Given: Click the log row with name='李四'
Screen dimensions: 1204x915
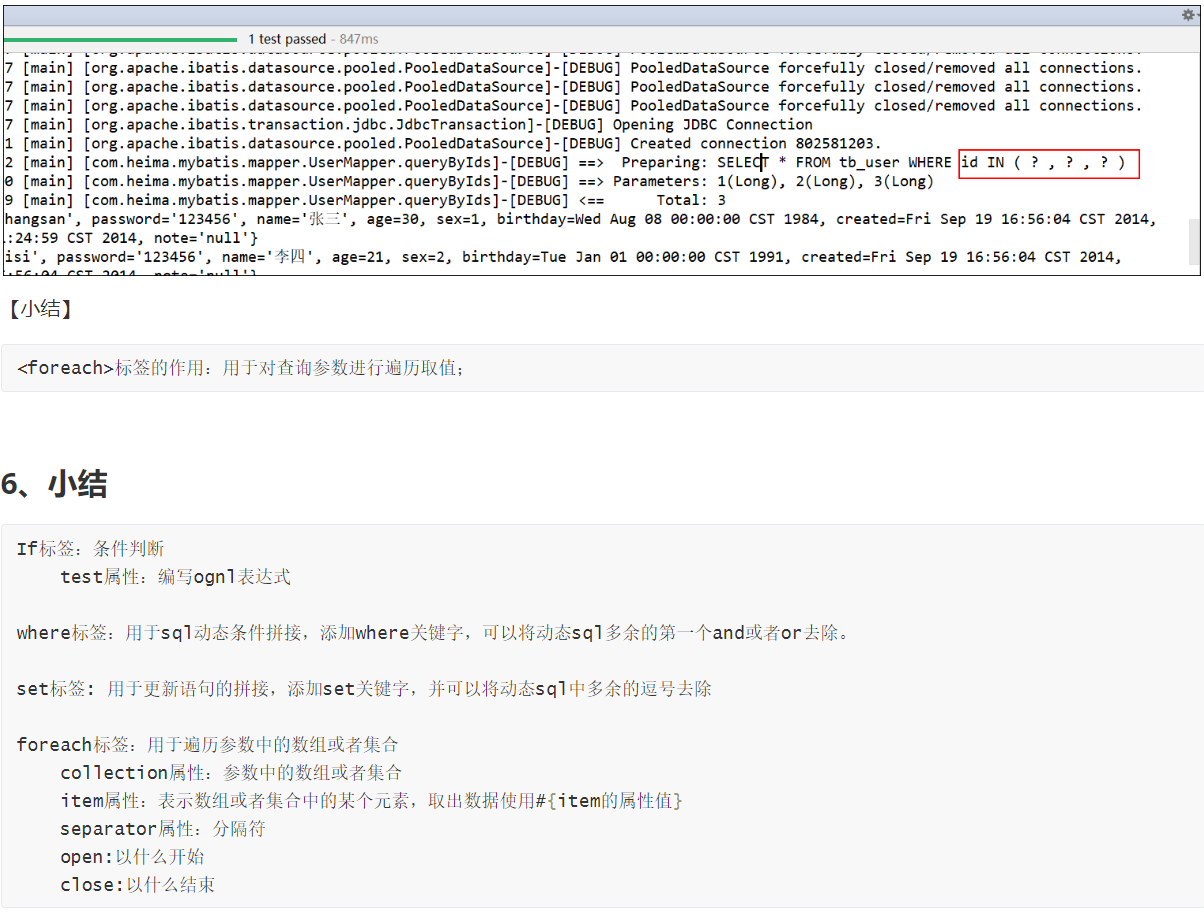Looking at the screenshot, I should point(563,258).
